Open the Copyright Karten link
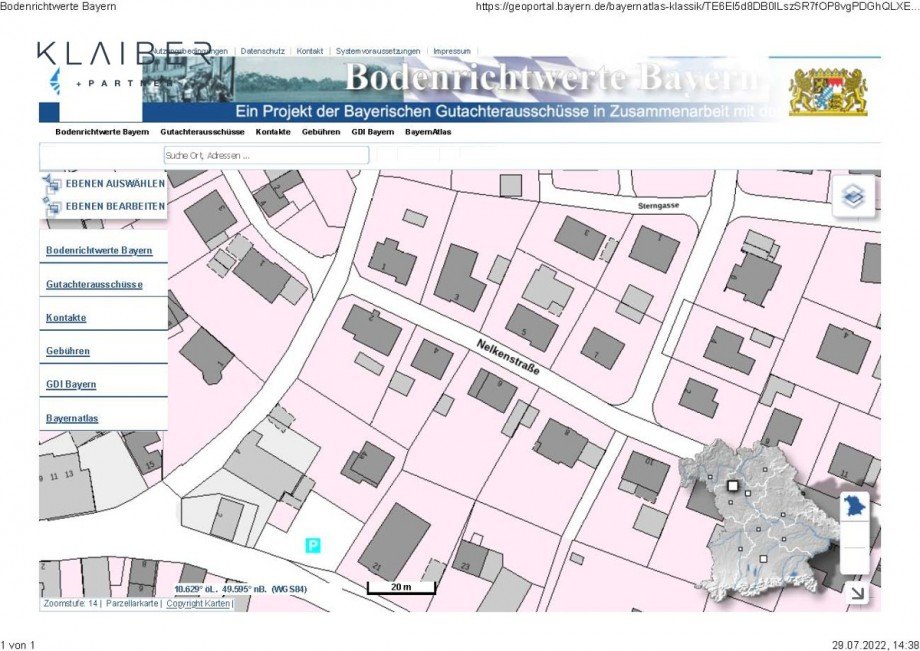 click(x=198, y=603)
